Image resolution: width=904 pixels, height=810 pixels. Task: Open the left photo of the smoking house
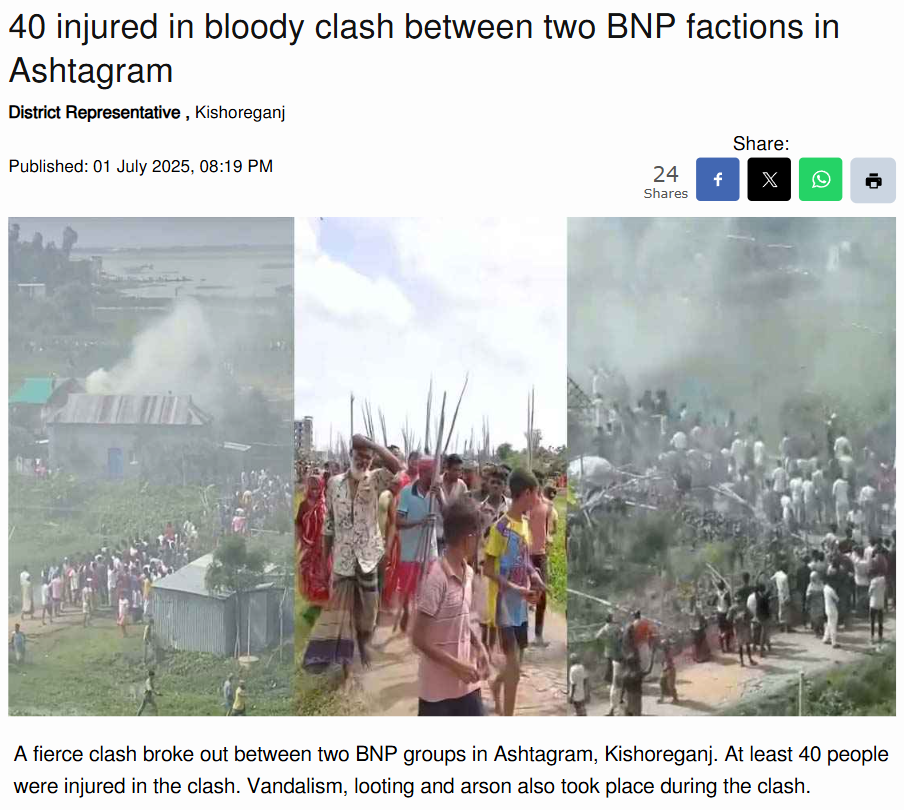pos(151,466)
